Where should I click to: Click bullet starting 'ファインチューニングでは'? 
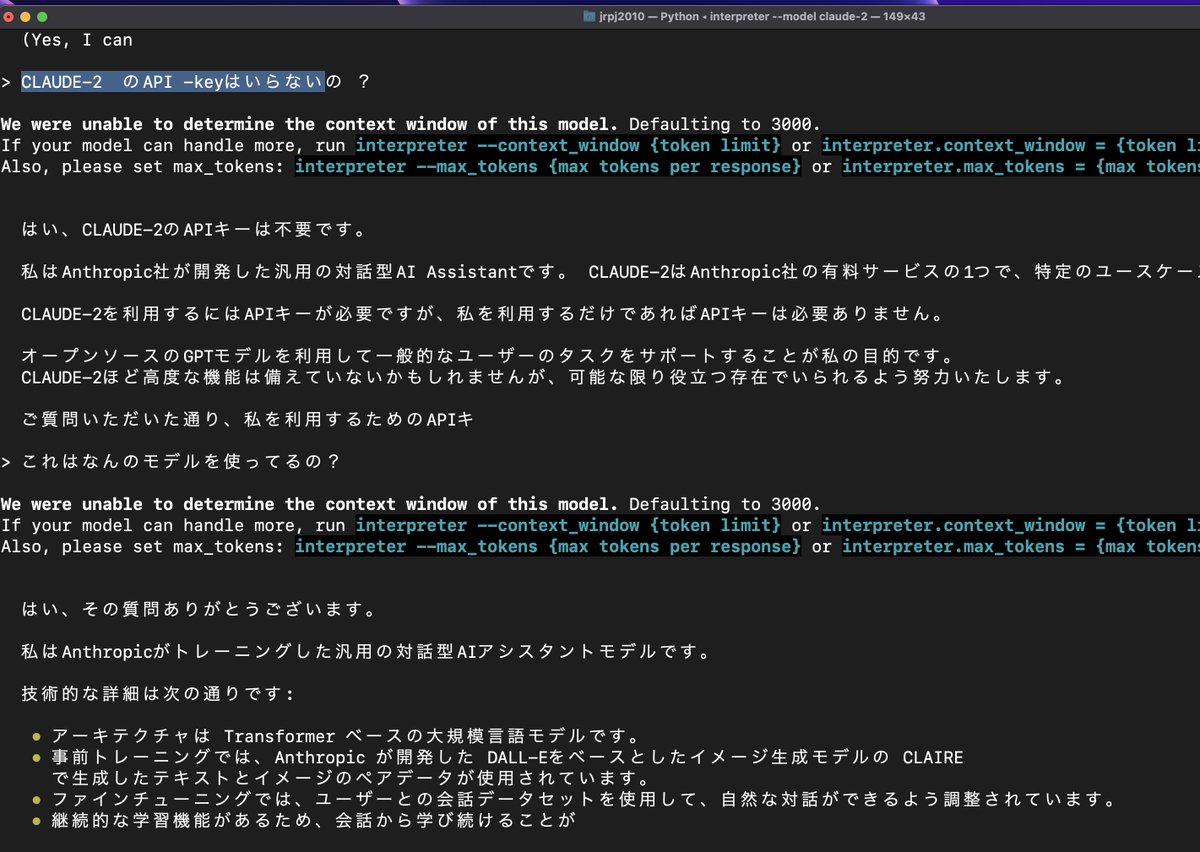point(584,799)
